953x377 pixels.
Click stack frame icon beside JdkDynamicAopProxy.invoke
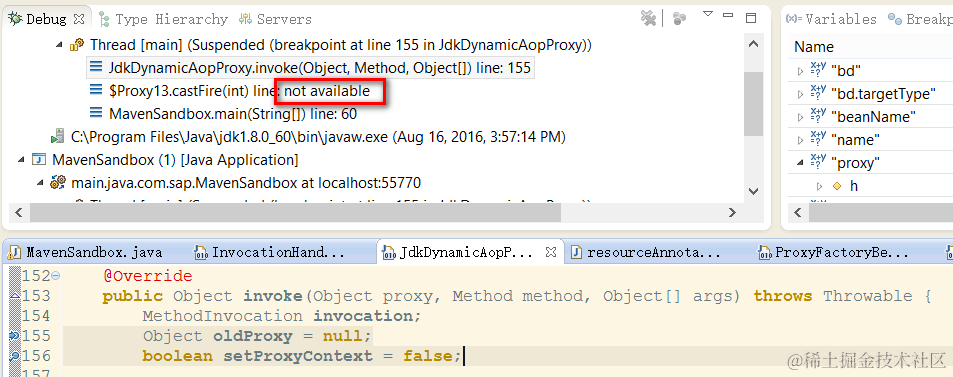pyautogui.click(x=95, y=67)
